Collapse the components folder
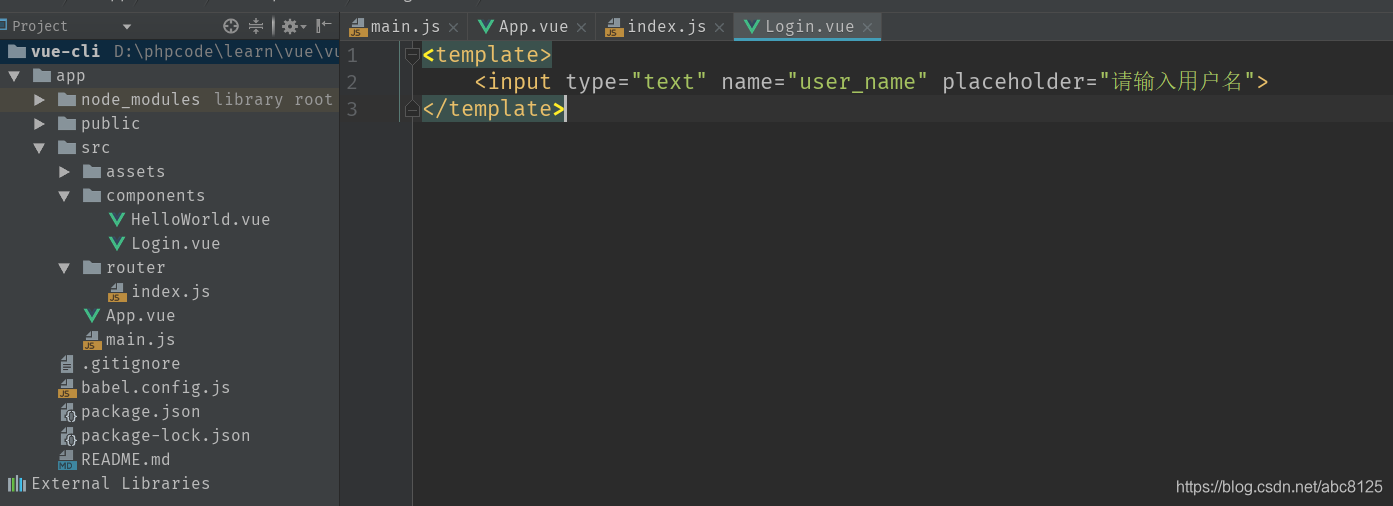The image size is (1393, 506). point(64,196)
